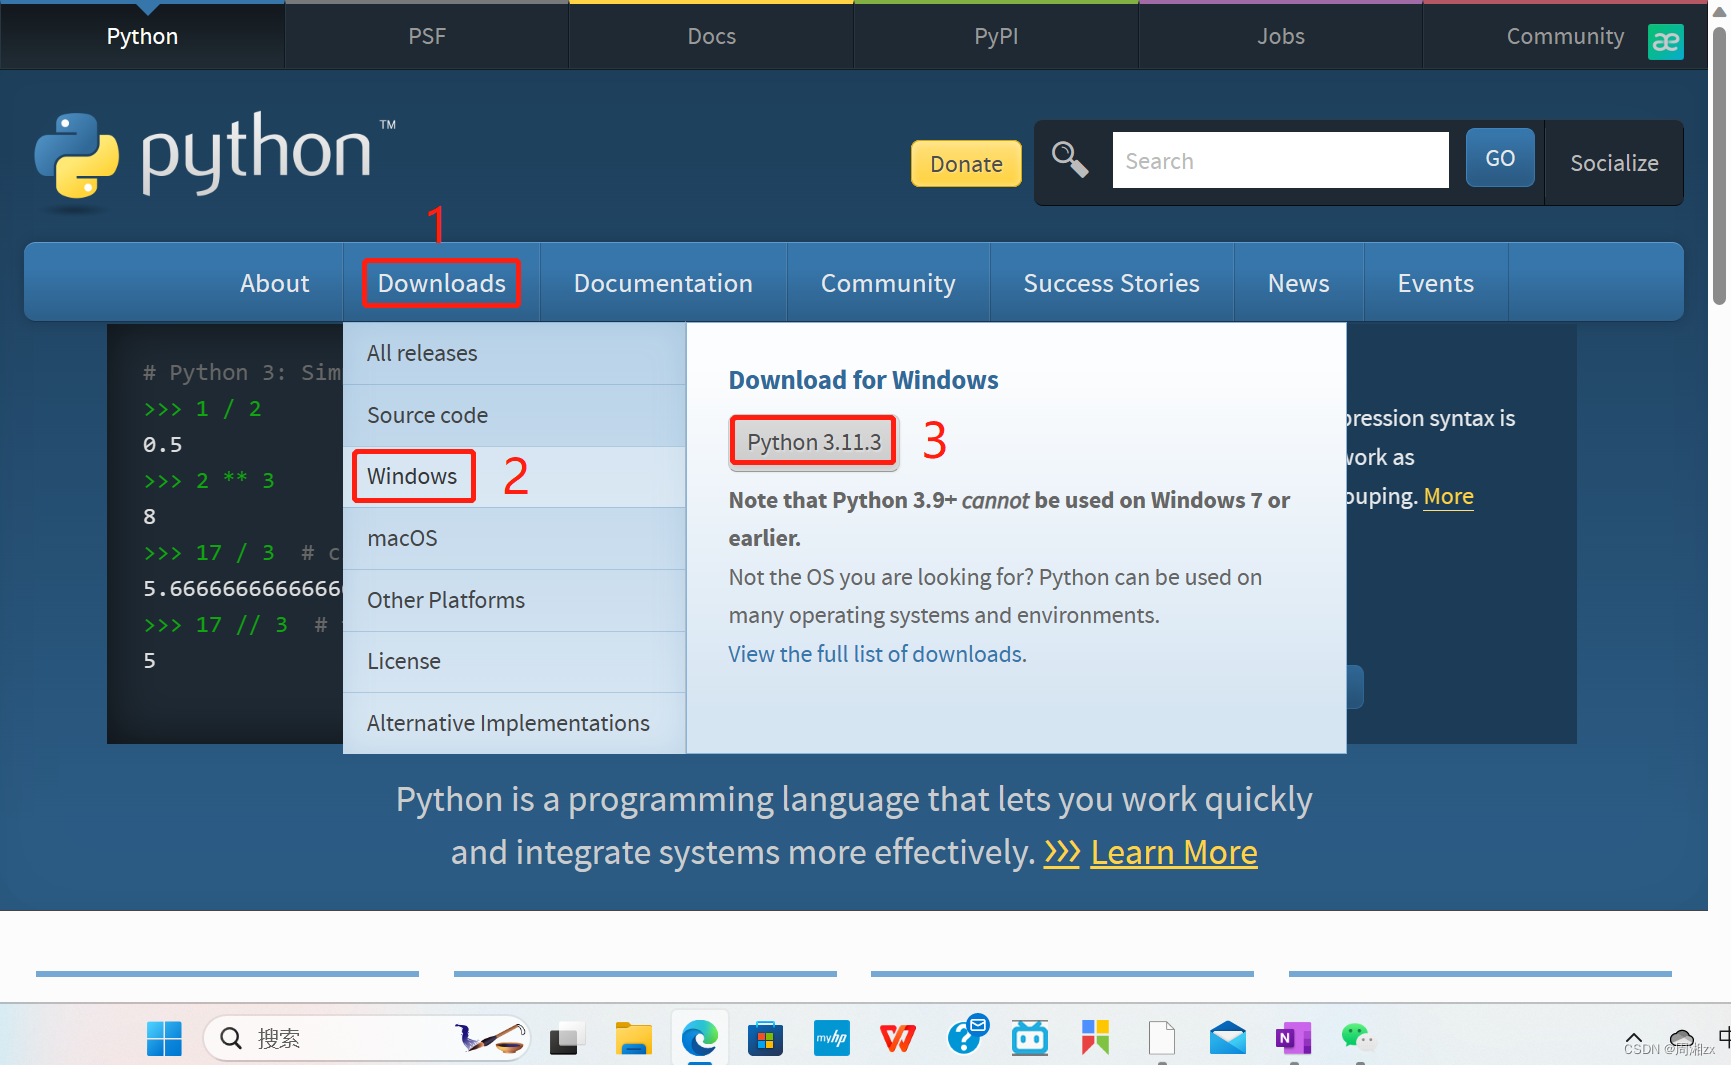Open the full list of downloads link

875,653
